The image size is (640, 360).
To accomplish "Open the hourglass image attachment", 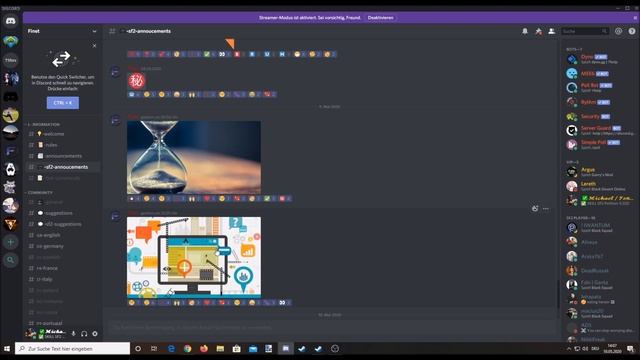I will [x=194, y=158].
